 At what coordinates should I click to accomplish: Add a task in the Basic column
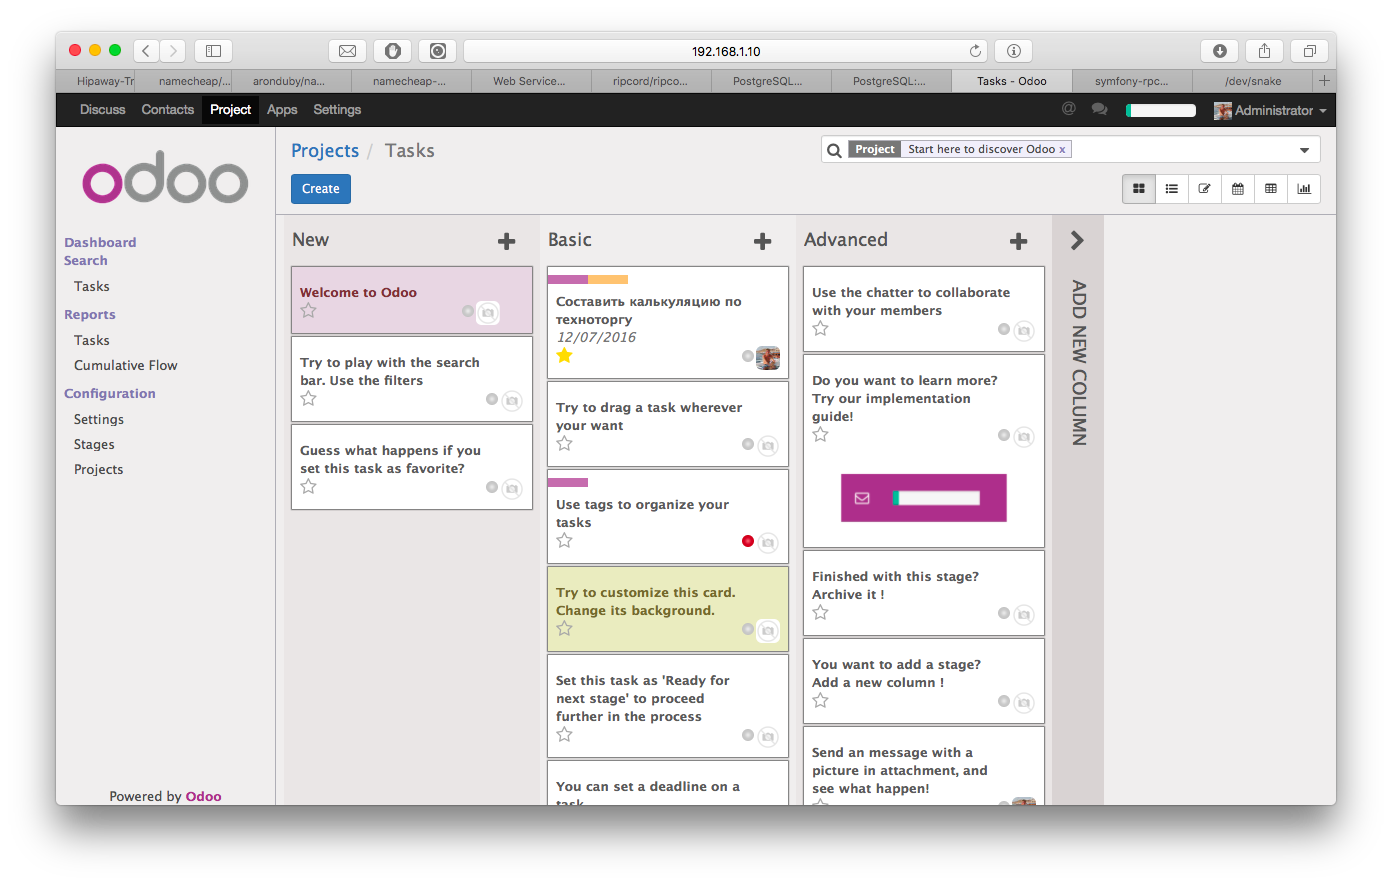762,241
